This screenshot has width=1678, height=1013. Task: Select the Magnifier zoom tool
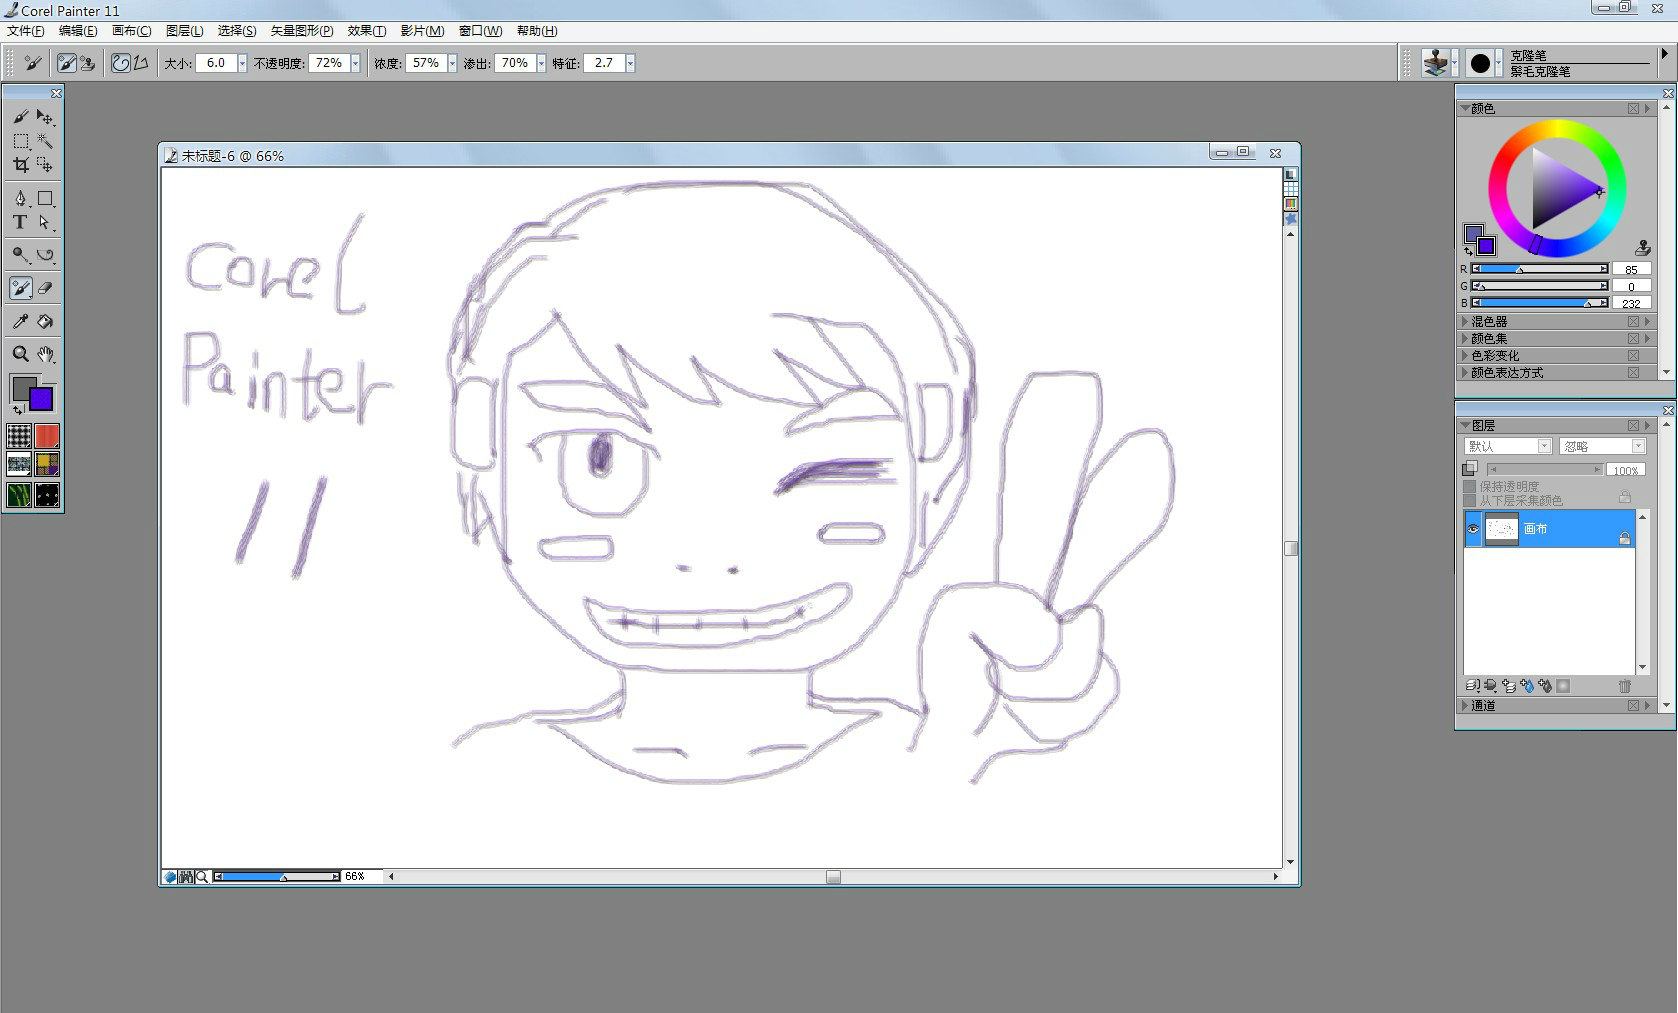(x=20, y=354)
